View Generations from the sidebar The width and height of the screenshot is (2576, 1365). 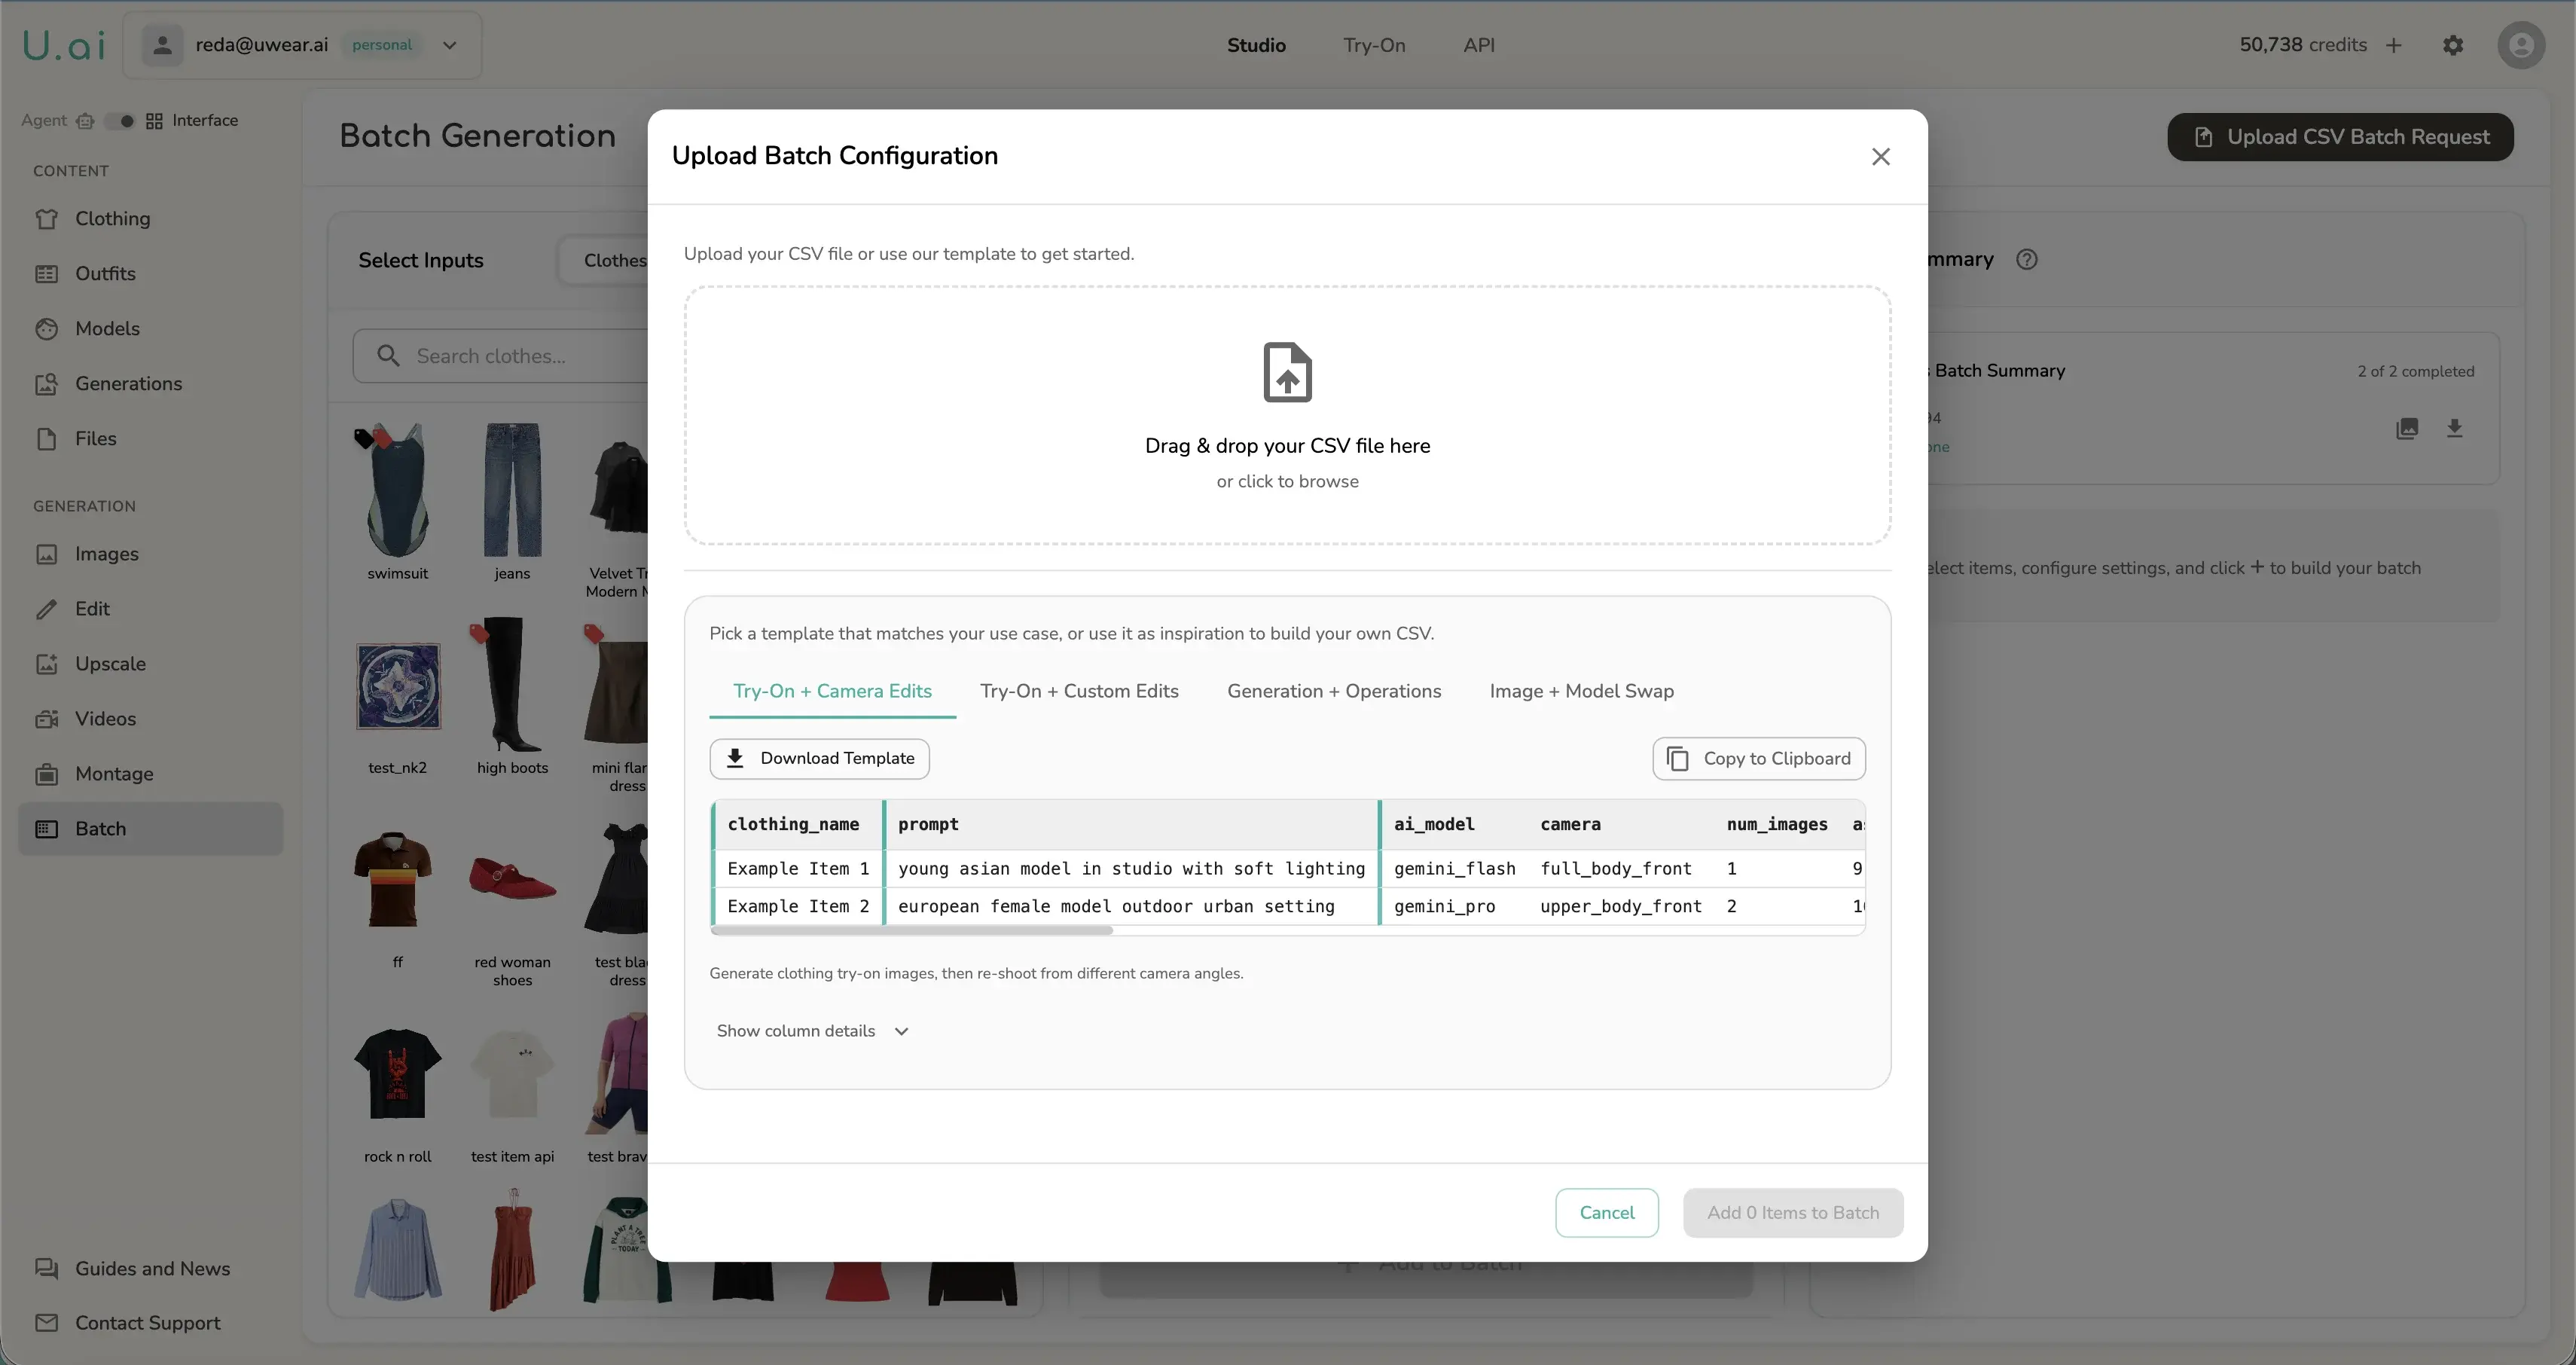tap(128, 383)
